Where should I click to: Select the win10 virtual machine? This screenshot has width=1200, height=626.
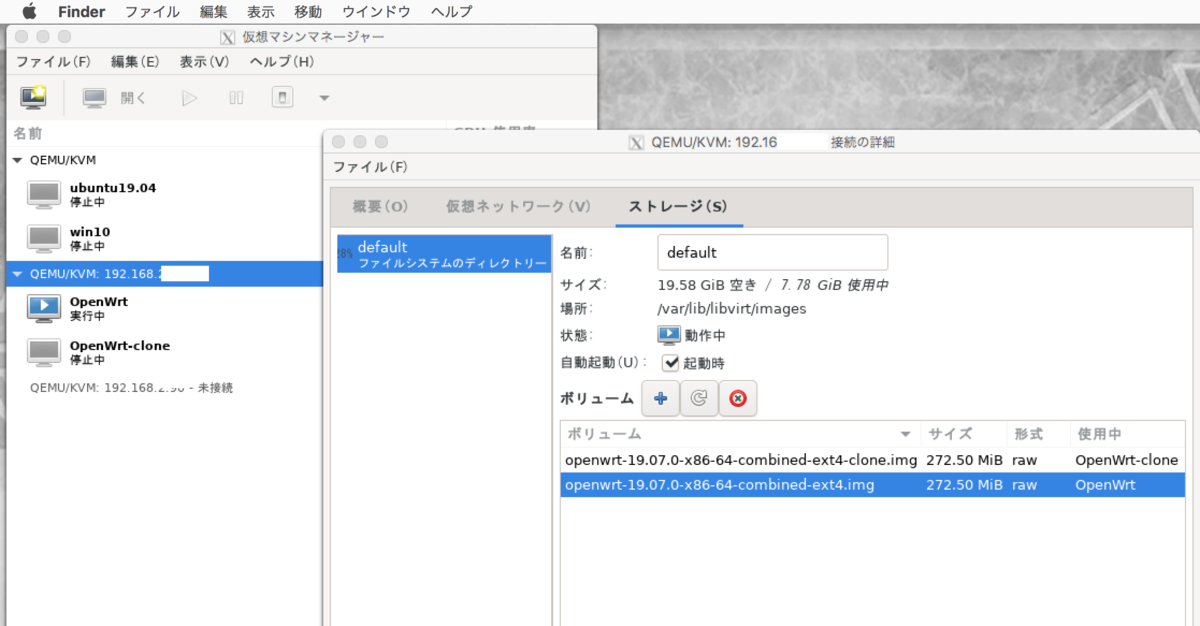(x=164, y=238)
